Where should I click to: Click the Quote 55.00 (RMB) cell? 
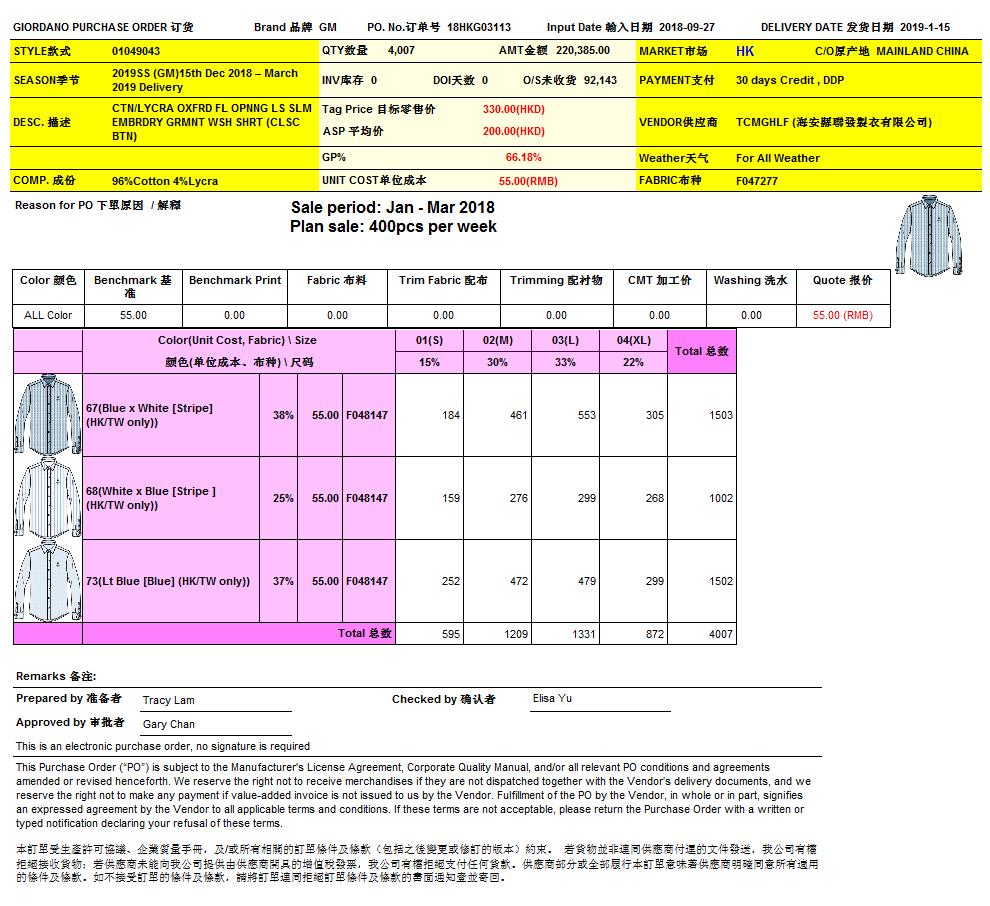(842, 315)
